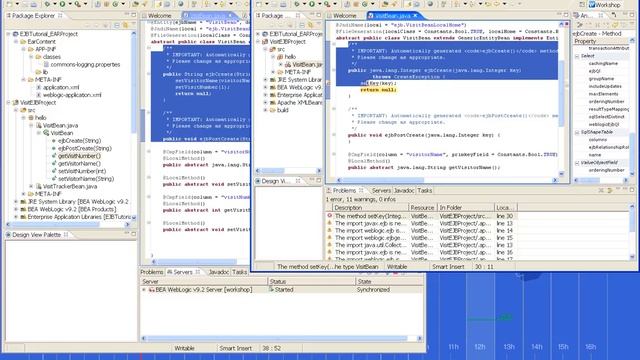Click the Property column header in the properties panel
This screenshot has height=360, width=640.
[x=601, y=41]
